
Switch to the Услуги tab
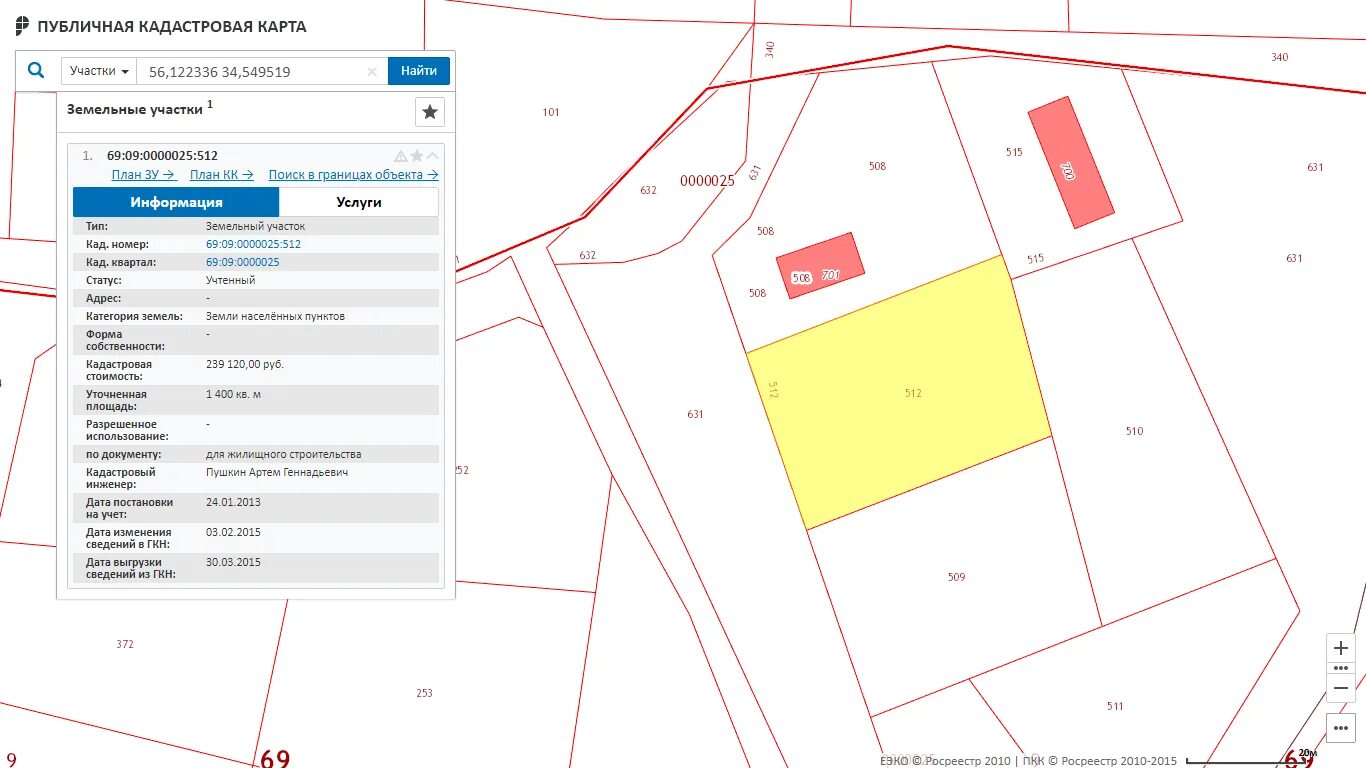coord(359,202)
